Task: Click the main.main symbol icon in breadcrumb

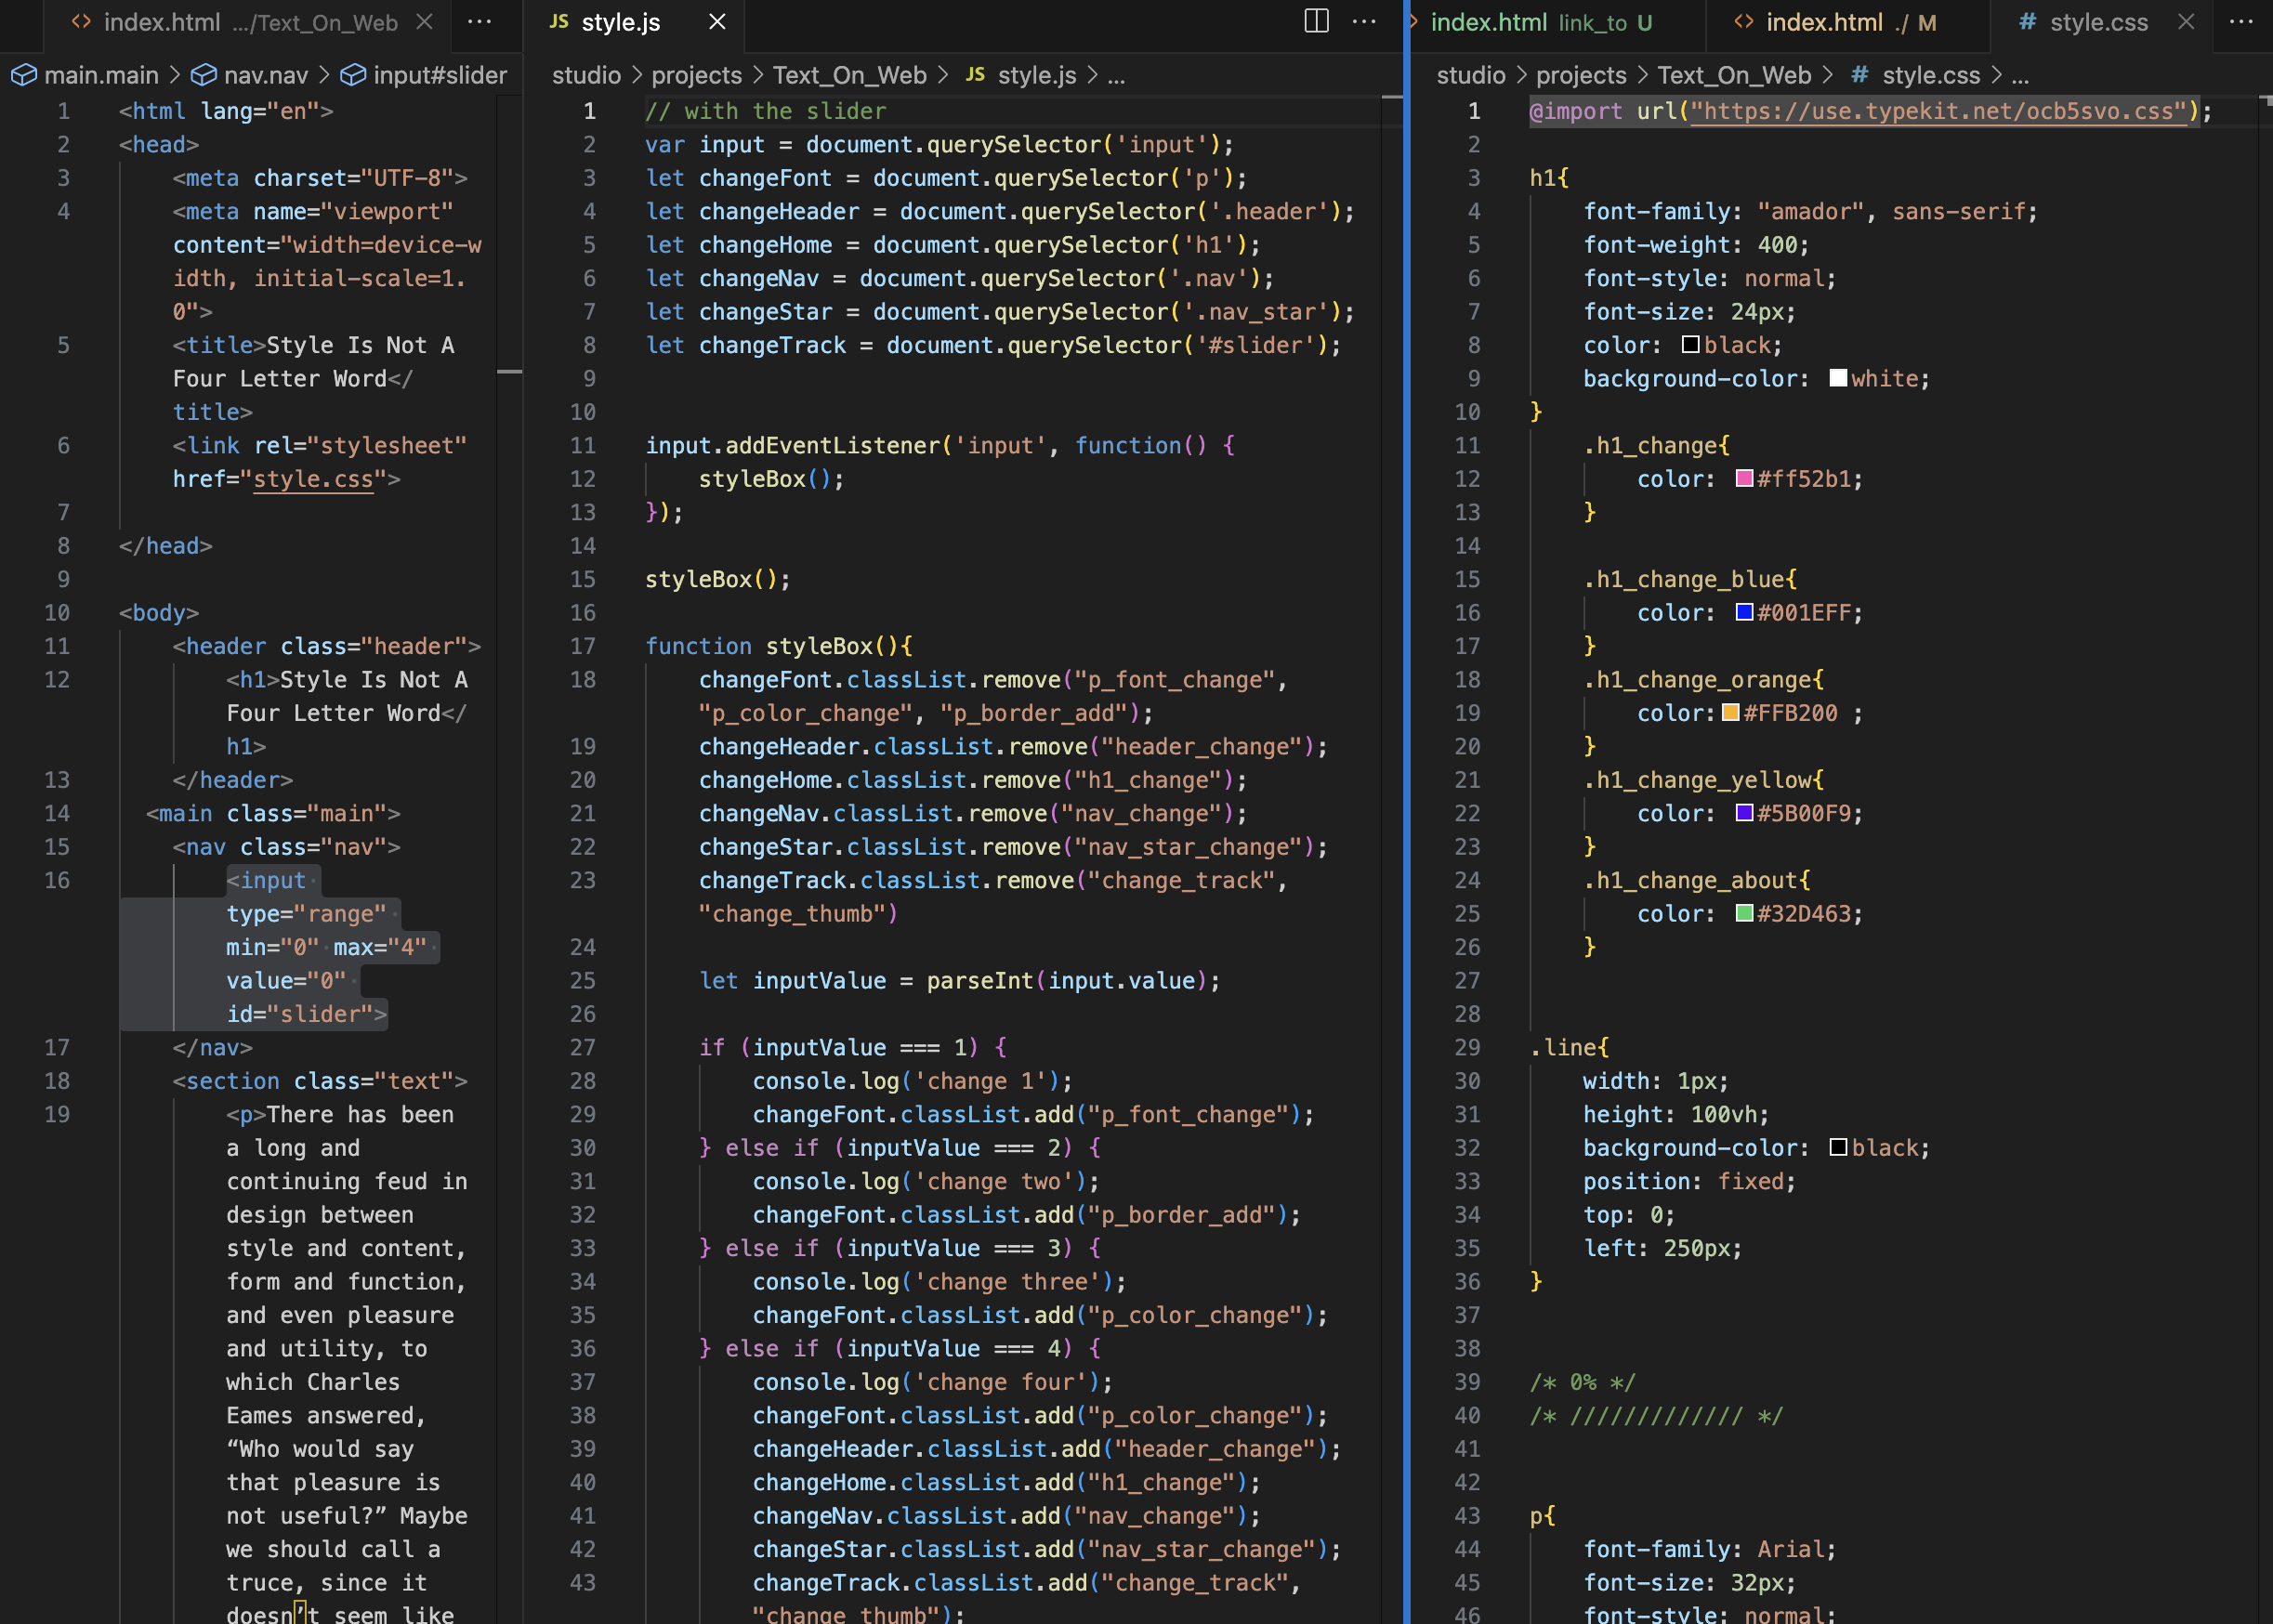Action: tap(24, 75)
